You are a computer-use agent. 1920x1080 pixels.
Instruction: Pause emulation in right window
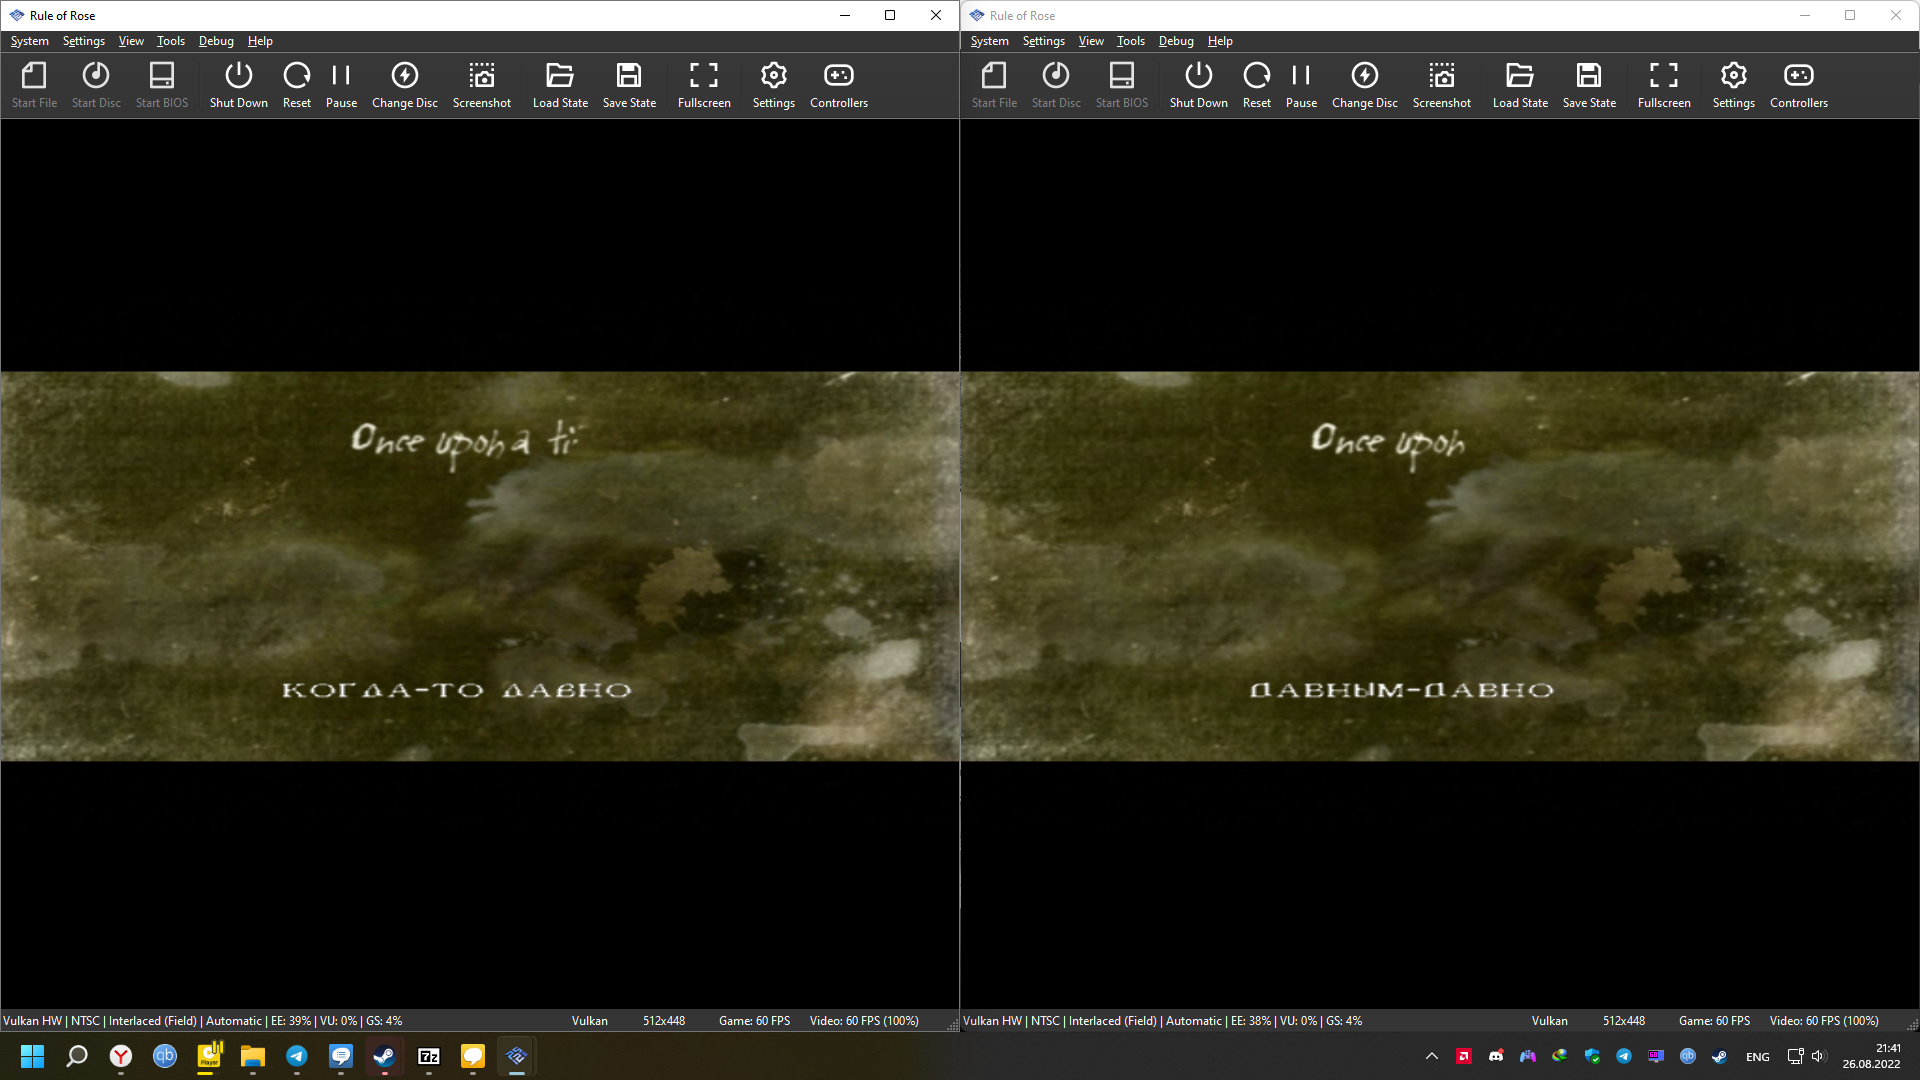1301,86
